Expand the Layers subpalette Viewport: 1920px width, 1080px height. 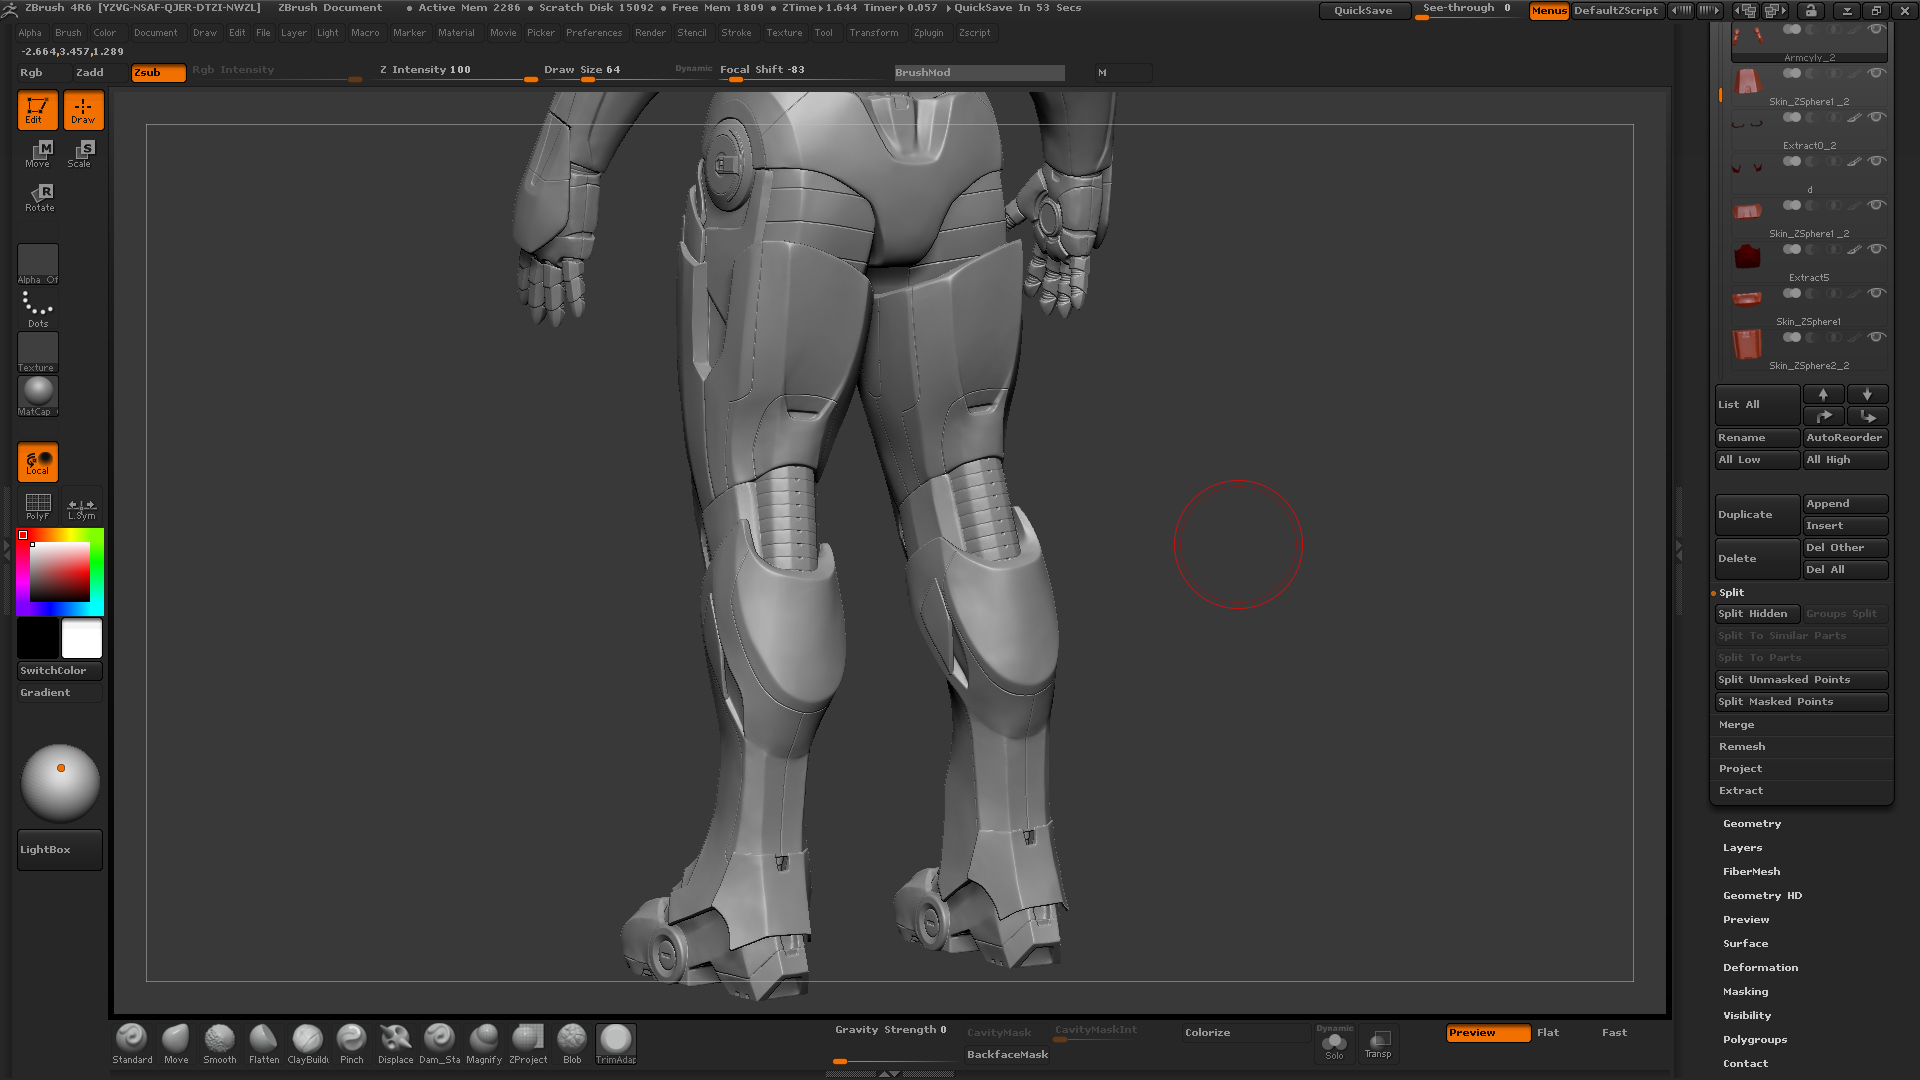pyautogui.click(x=1742, y=848)
